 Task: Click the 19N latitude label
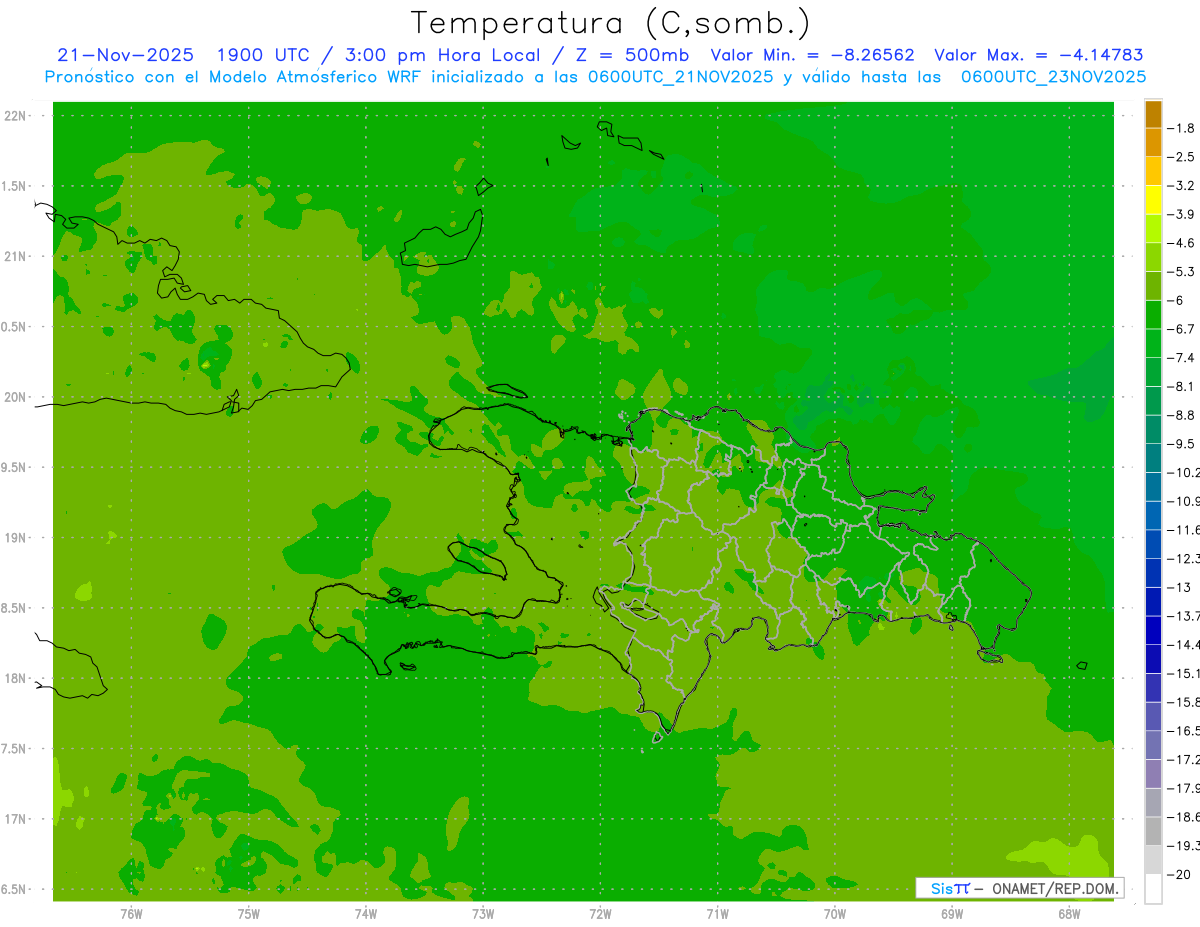point(15,538)
